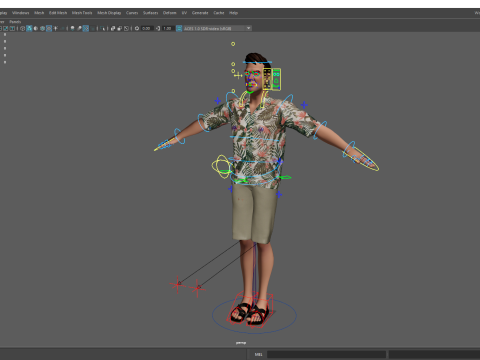Screen dimensions: 480x360
Task: Click the command result field at bottom right
Action: (434, 354)
